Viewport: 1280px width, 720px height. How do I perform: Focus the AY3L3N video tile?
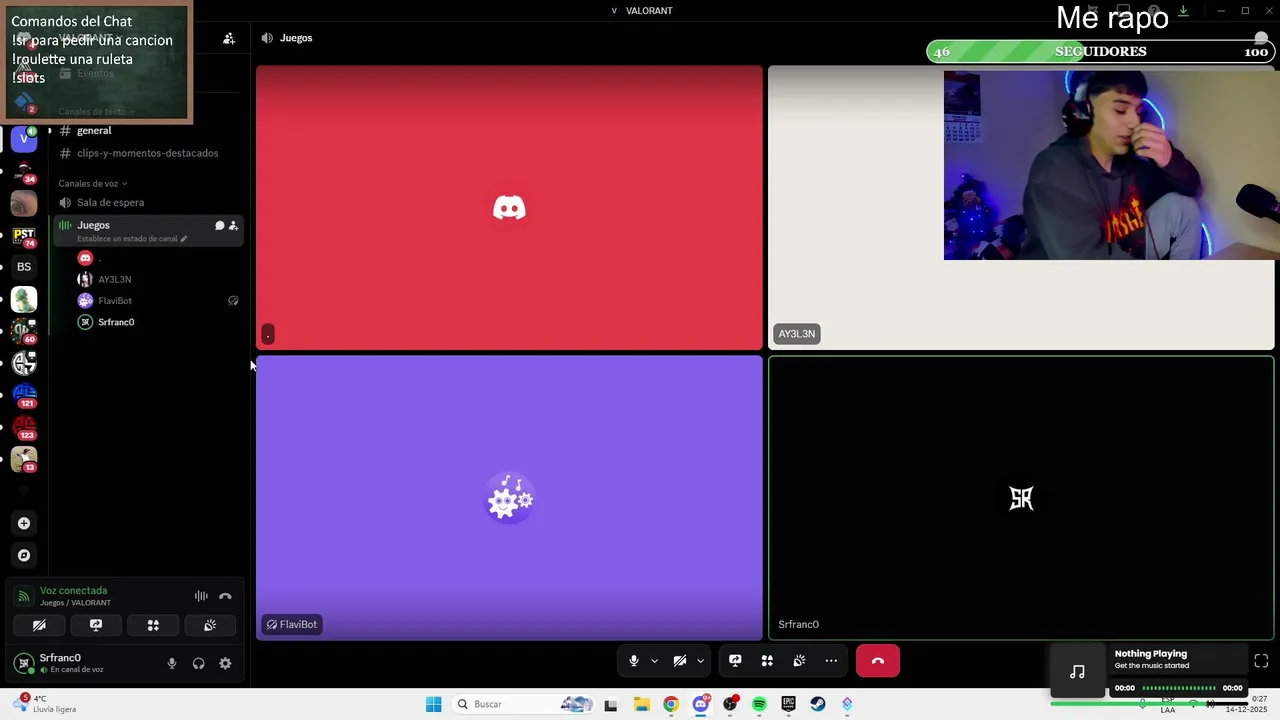[x=1021, y=208]
